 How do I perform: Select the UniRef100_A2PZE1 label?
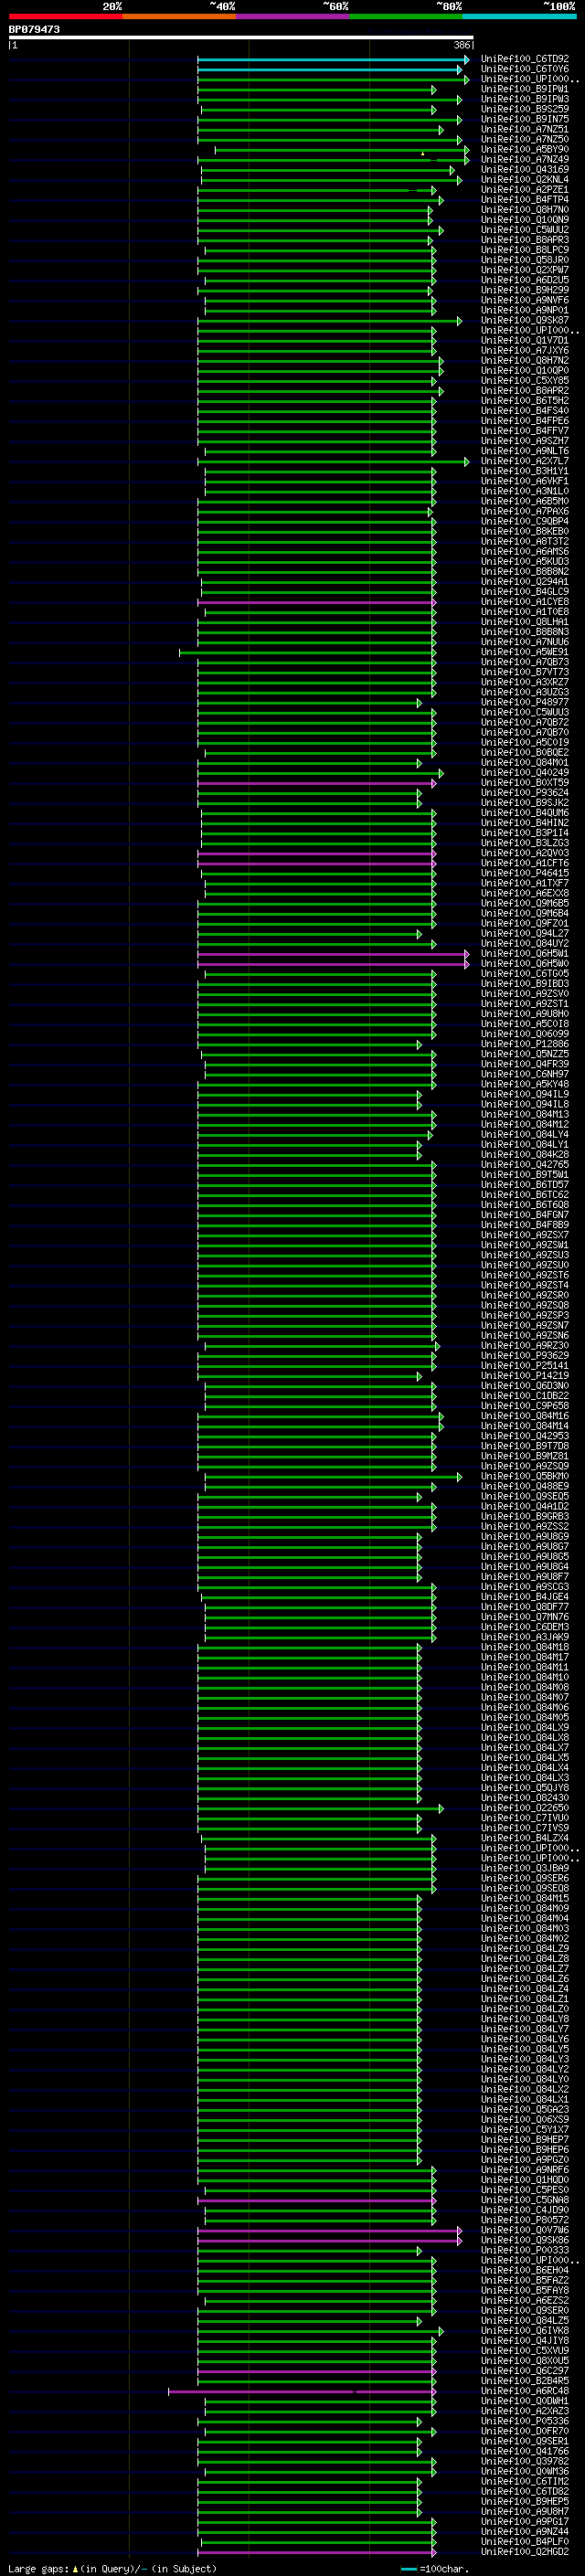point(525,189)
